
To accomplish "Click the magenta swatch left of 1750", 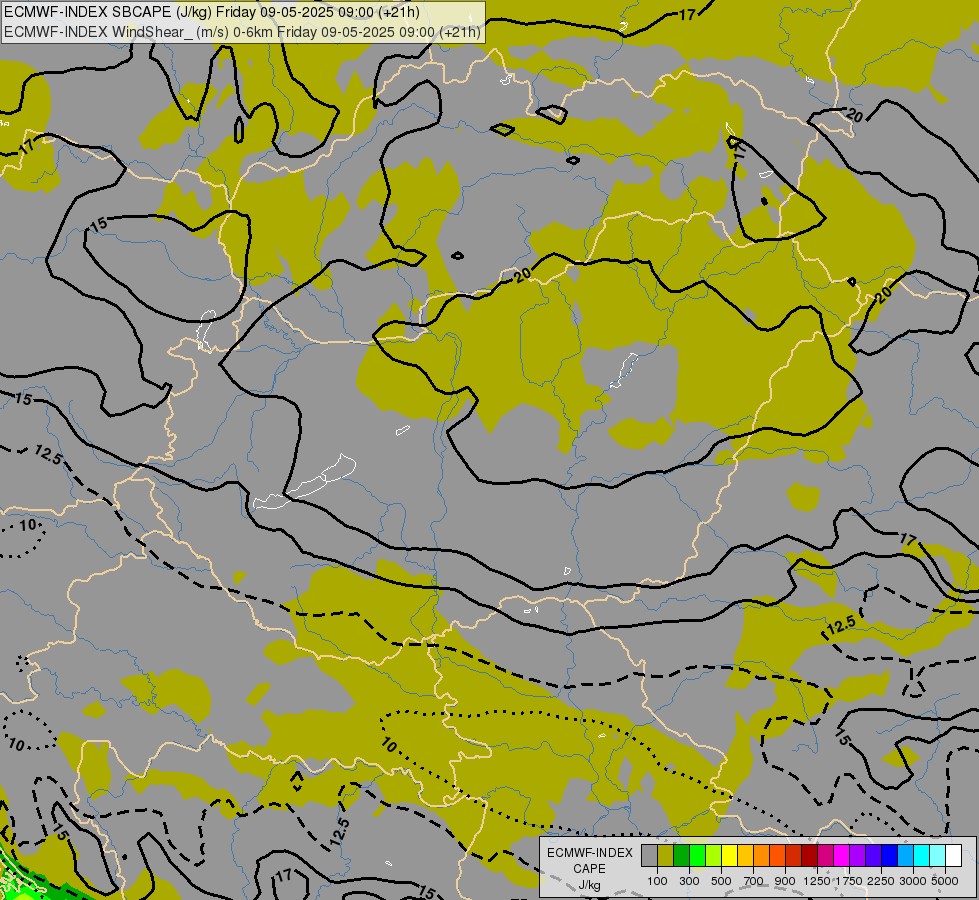I will pyautogui.click(x=841, y=855).
